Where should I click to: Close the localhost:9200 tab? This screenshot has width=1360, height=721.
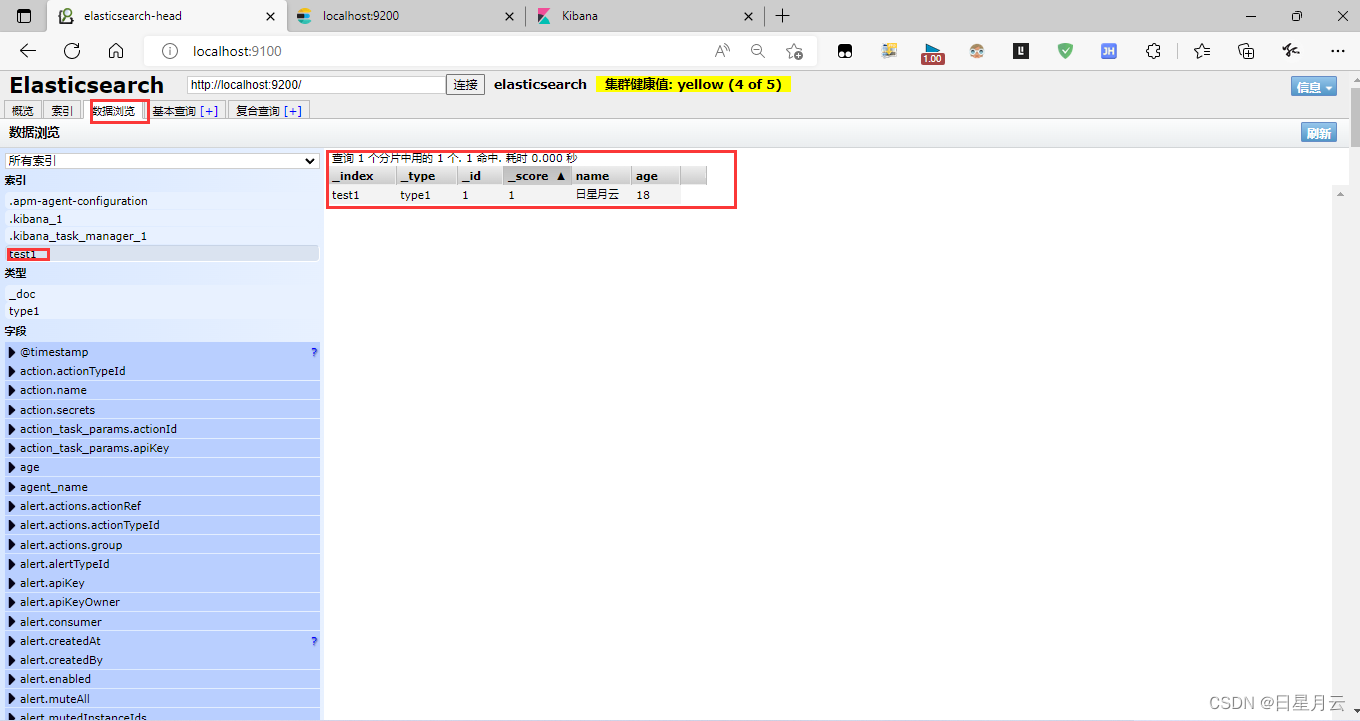[510, 16]
